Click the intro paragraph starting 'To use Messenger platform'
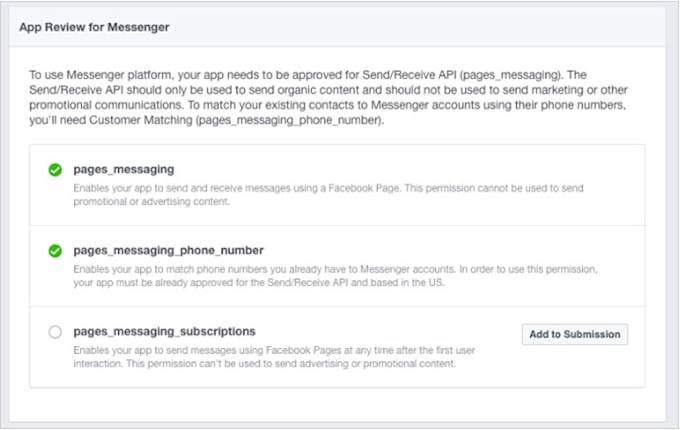The height and width of the screenshot is (430, 680). 328,98
